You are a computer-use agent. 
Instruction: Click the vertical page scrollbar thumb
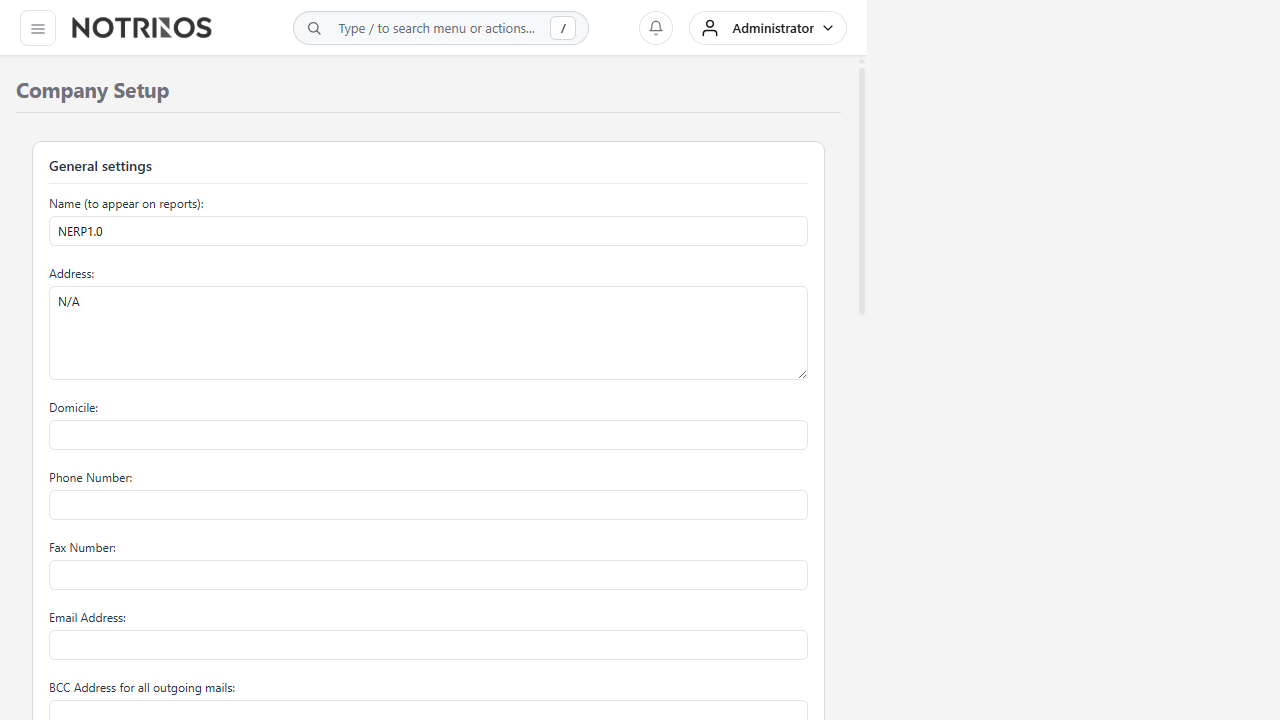(x=862, y=190)
